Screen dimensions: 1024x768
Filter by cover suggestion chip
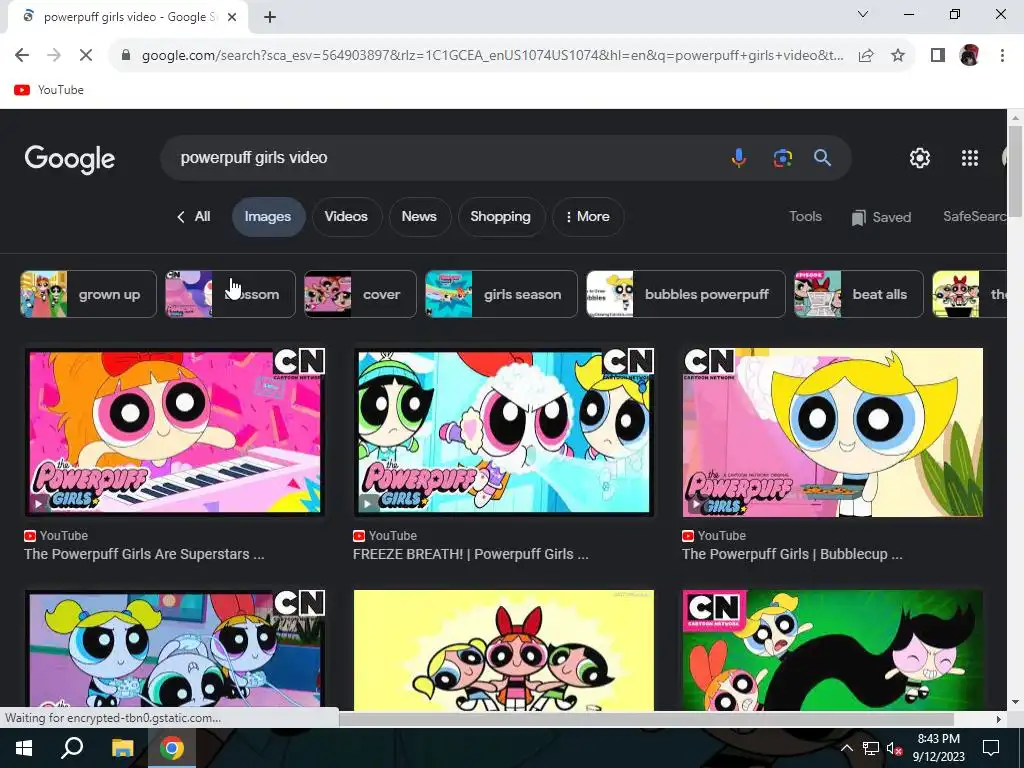360,294
